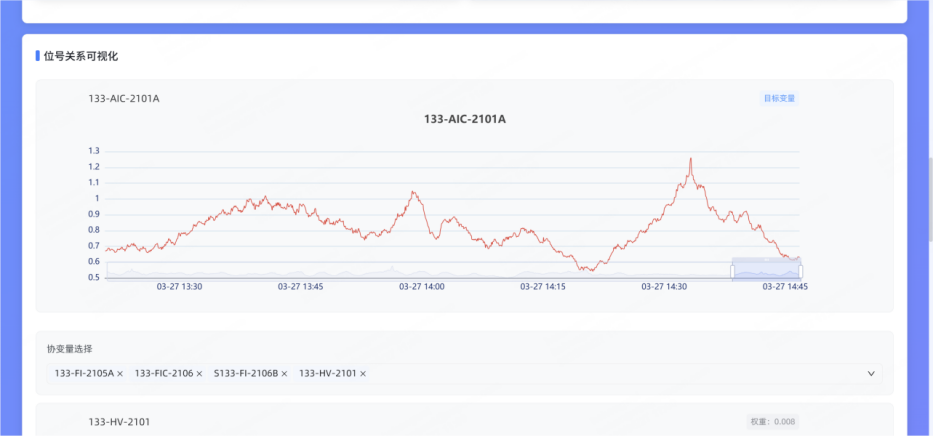
Task: Remove the 133-FIC-2106 covariate tag
Action: click(199, 374)
